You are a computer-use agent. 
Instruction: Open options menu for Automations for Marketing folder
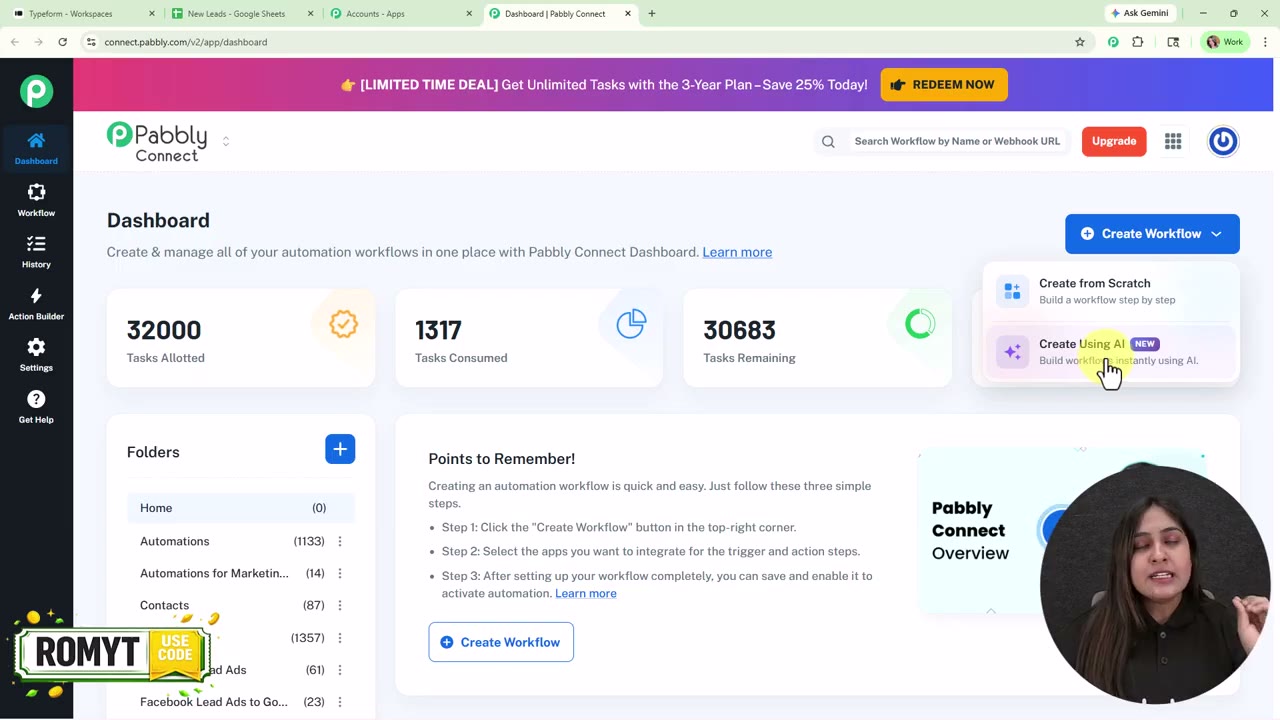point(340,573)
